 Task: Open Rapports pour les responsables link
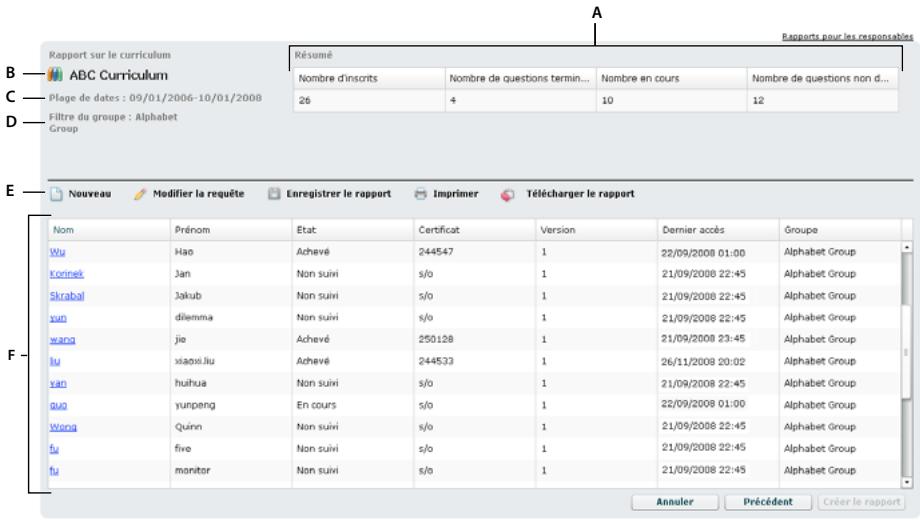coord(847,36)
